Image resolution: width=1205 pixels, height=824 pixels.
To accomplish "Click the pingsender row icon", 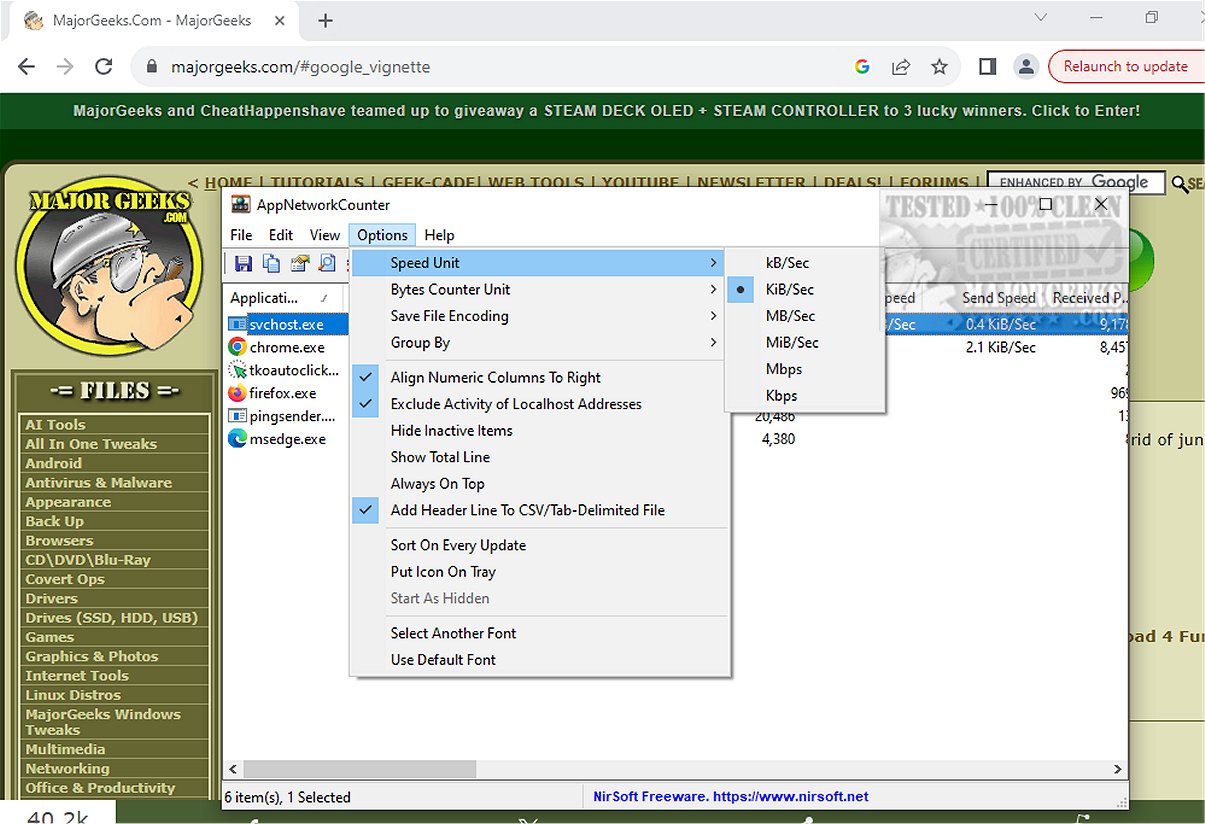I will 237,416.
